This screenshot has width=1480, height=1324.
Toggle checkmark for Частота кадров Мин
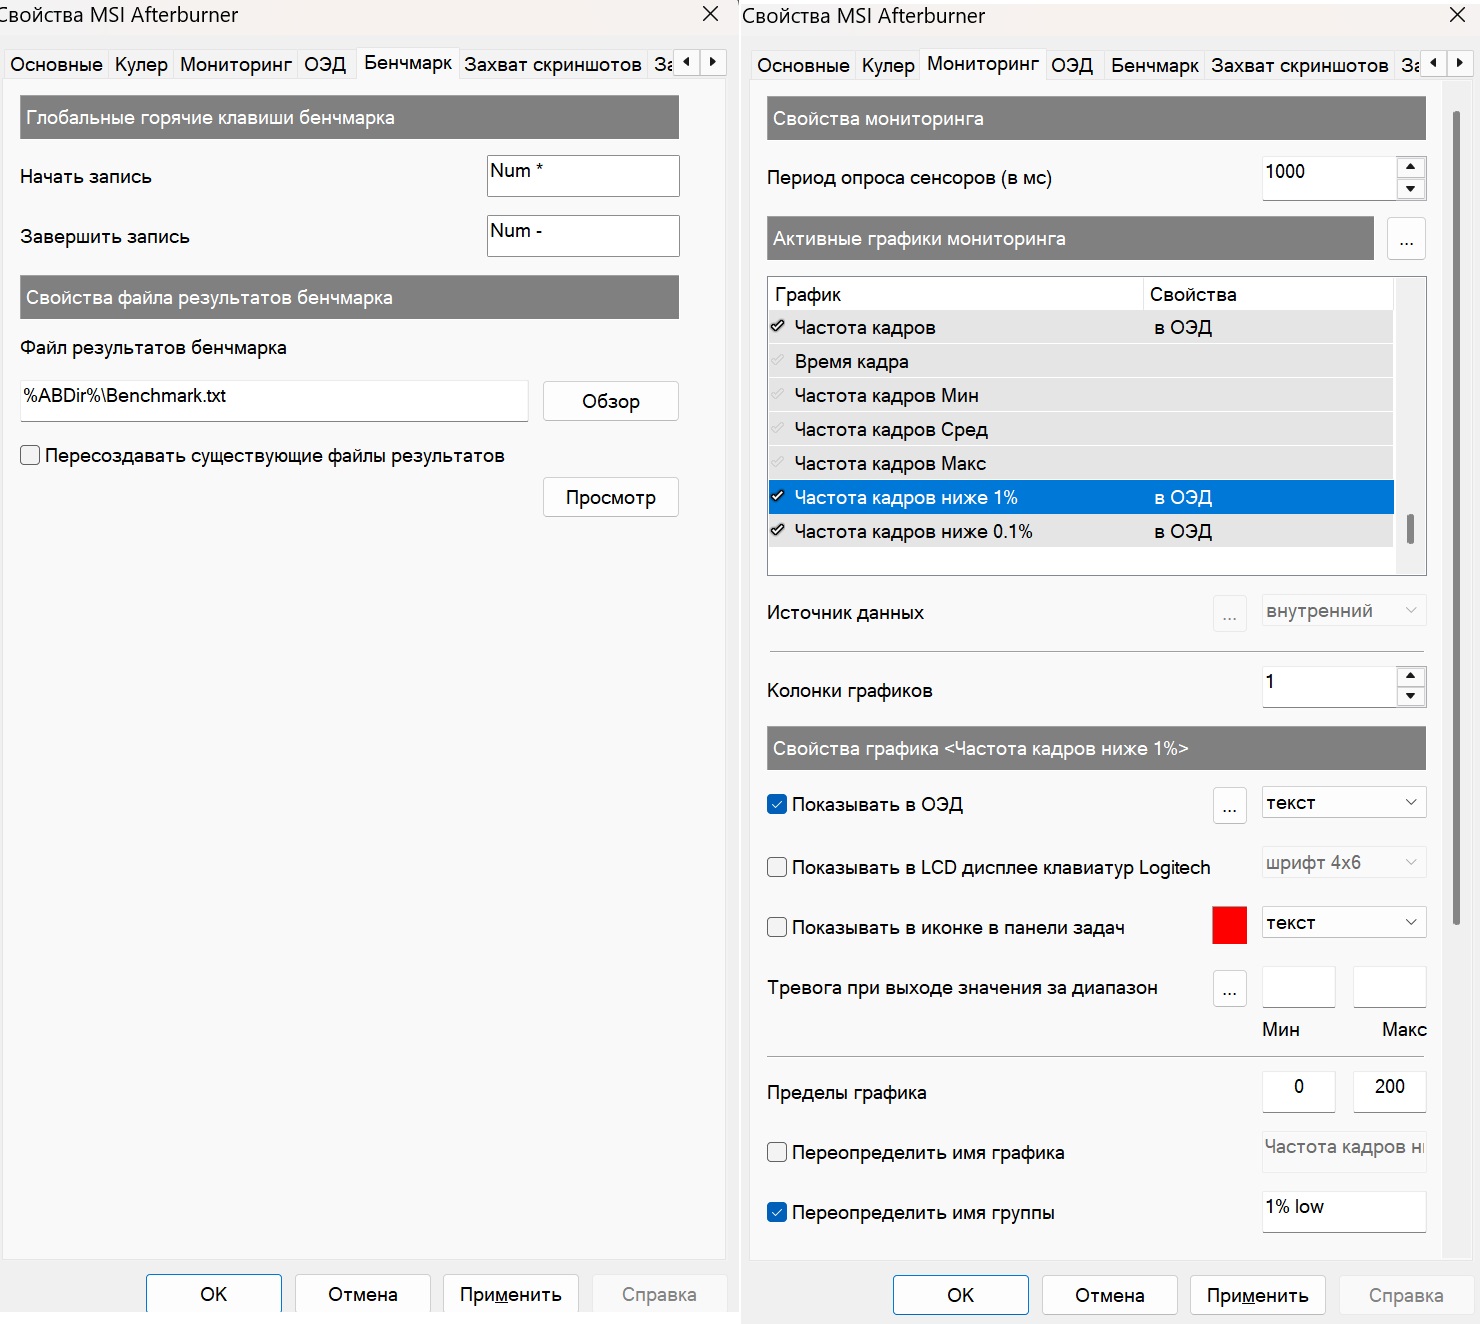pos(778,395)
